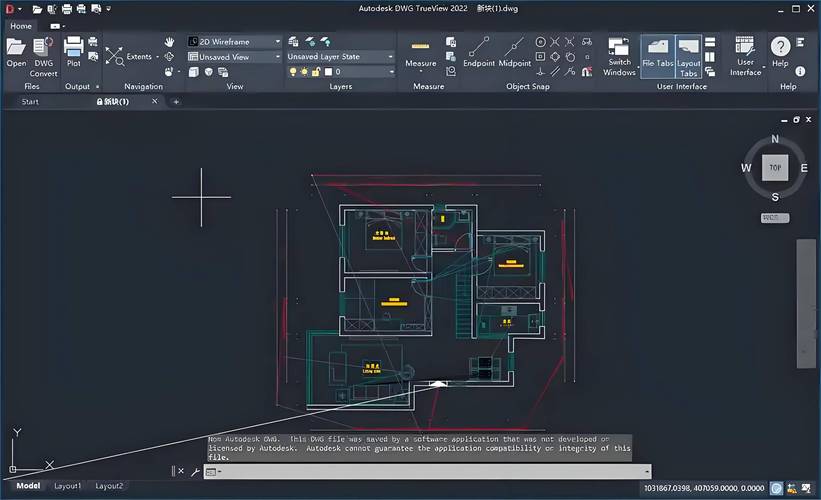821x500 pixels.
Task: Switch to the Layout1 tab
Action: pyautogui.click(x=67, y=486)
